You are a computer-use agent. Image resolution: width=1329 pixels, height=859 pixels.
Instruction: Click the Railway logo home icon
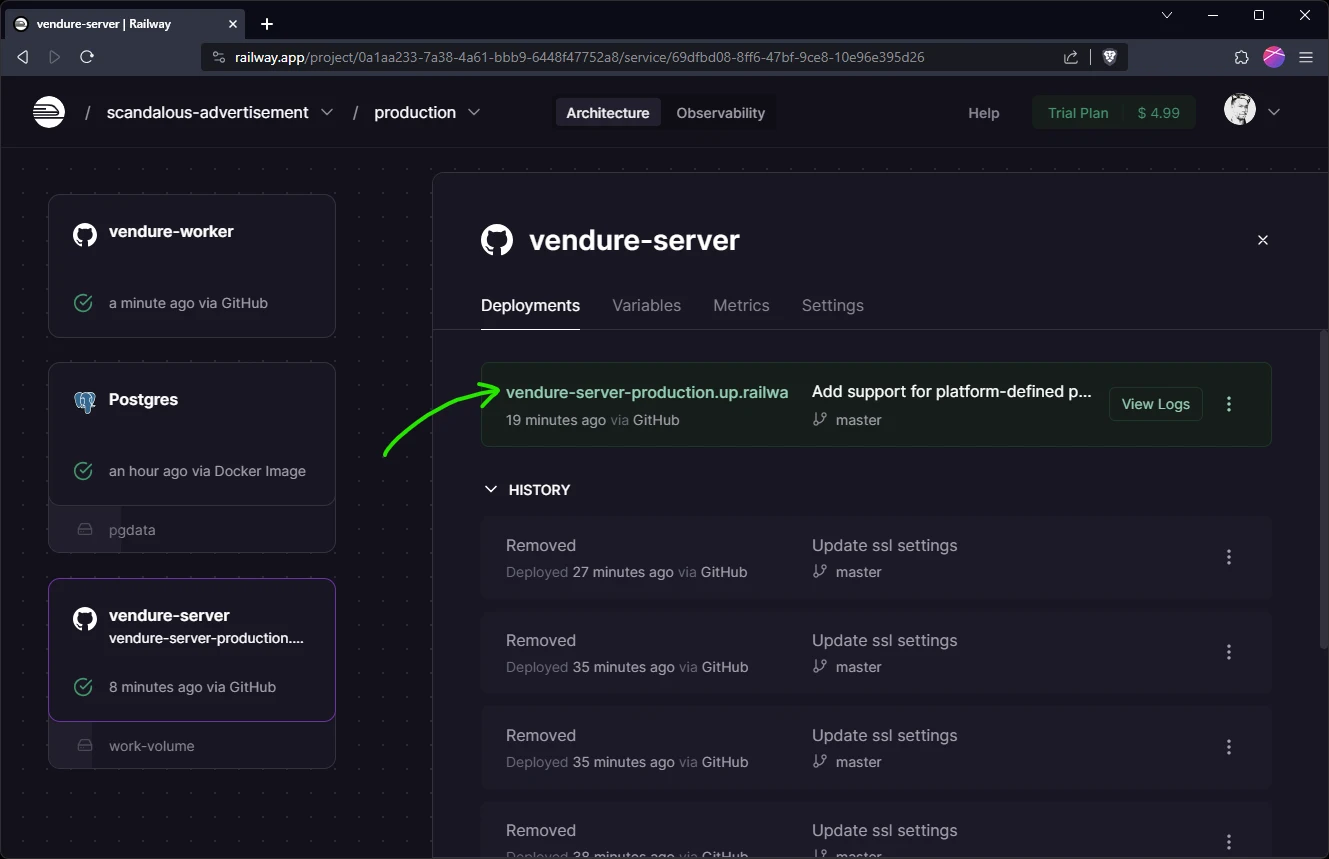[x=49, y=112]
